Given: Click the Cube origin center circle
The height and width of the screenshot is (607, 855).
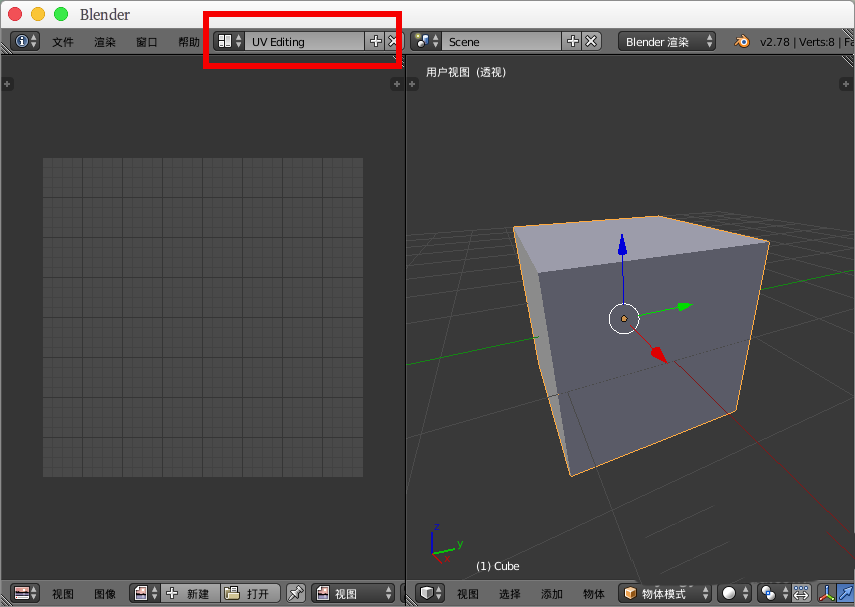Looking at the screenshot, I should [624, 318].
